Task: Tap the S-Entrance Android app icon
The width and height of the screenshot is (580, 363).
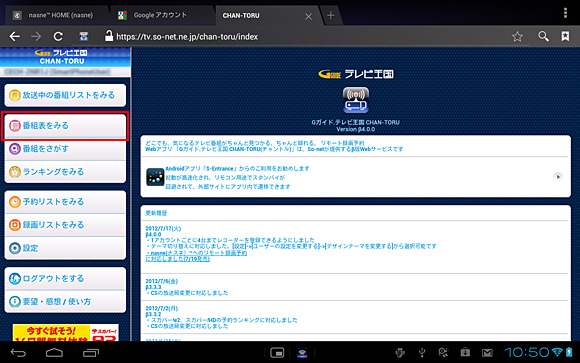Action: click(x=155, y=177)
